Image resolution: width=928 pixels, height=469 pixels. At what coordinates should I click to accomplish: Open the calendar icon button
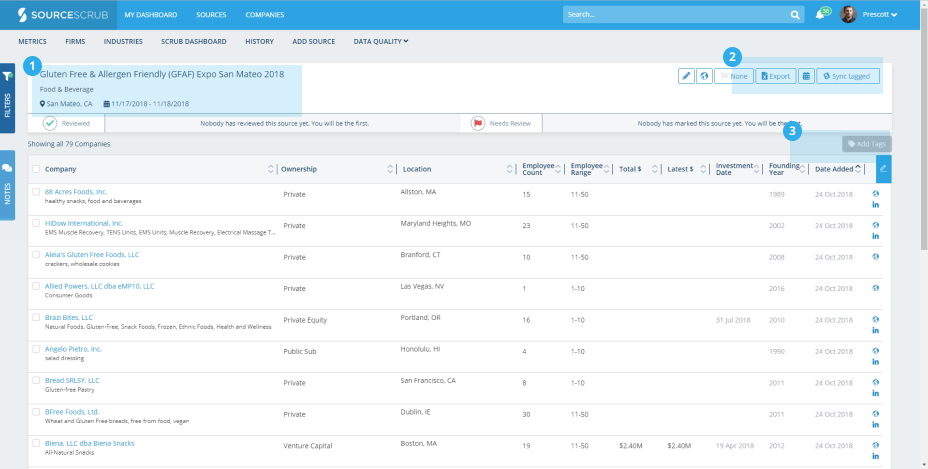click(x=806, y=76)
